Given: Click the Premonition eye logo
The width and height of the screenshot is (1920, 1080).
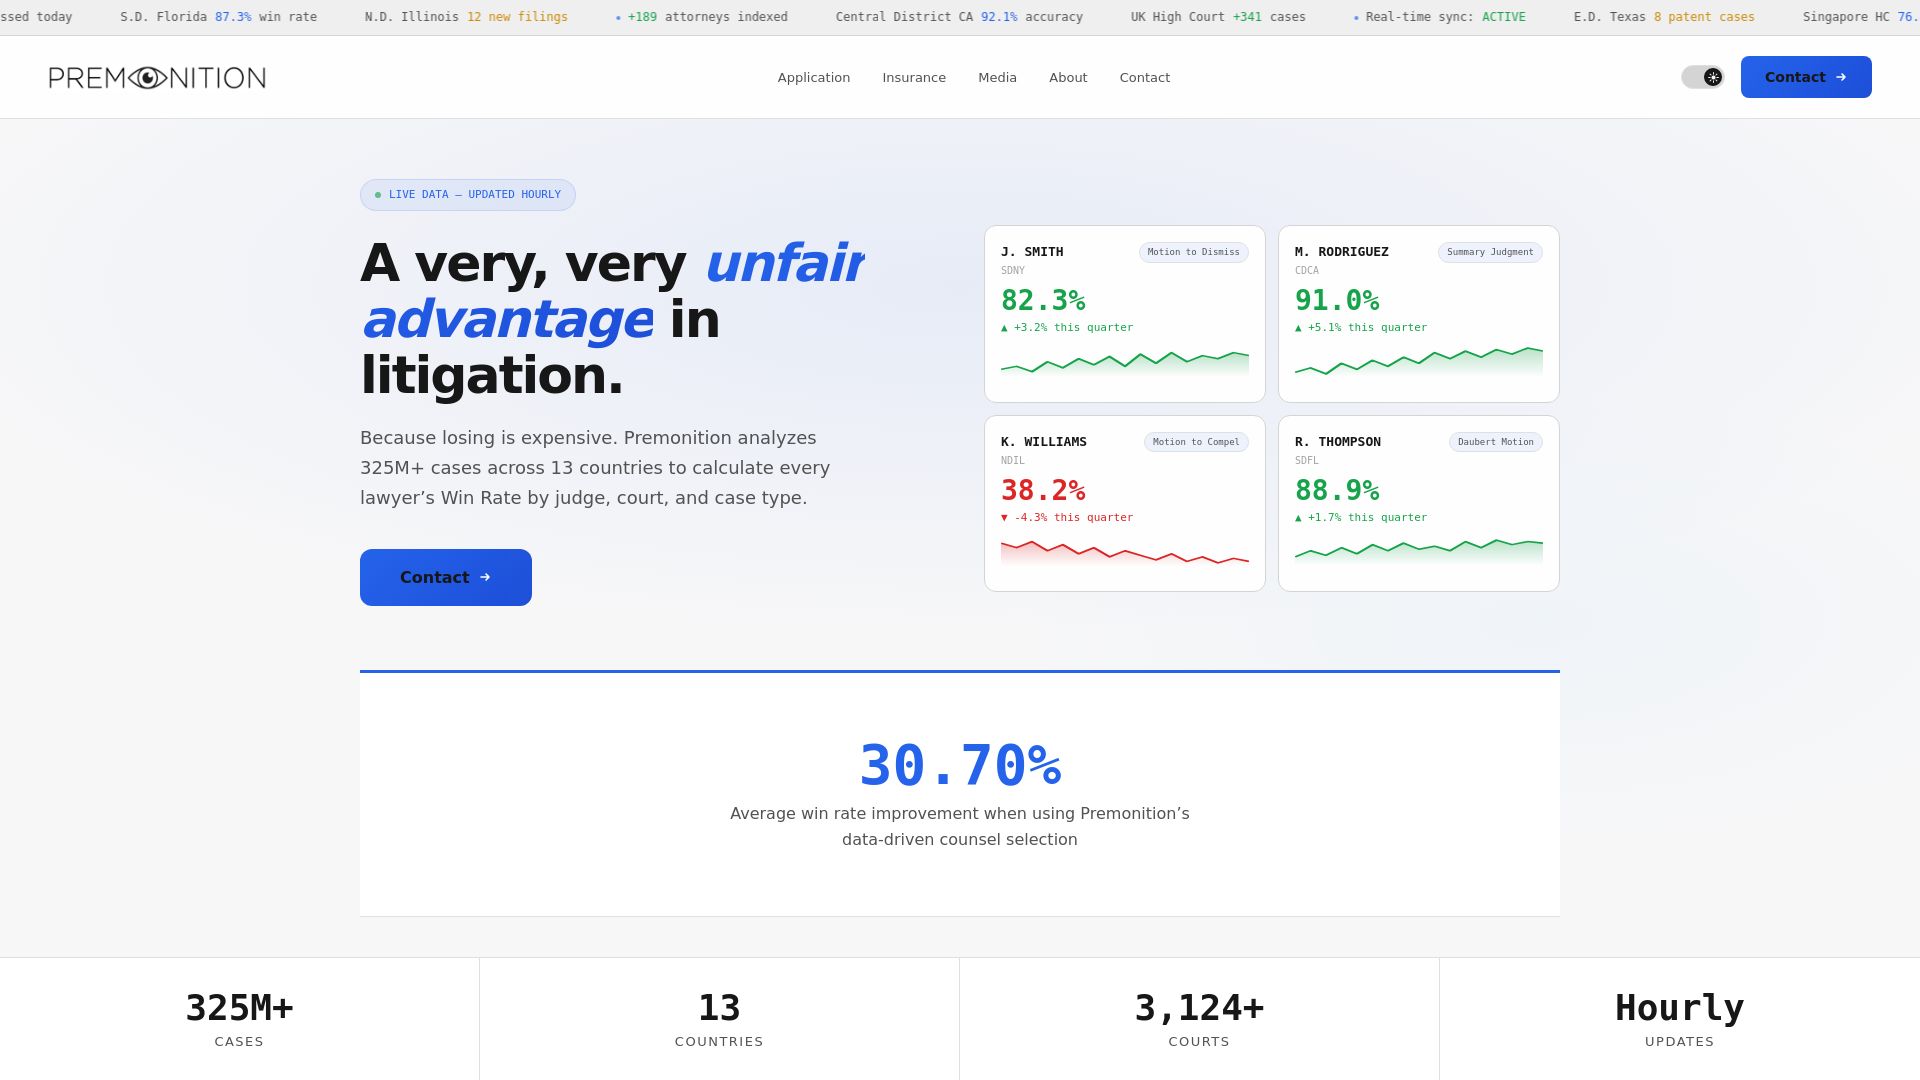Looking at the screenshot, I should [157, 78].
